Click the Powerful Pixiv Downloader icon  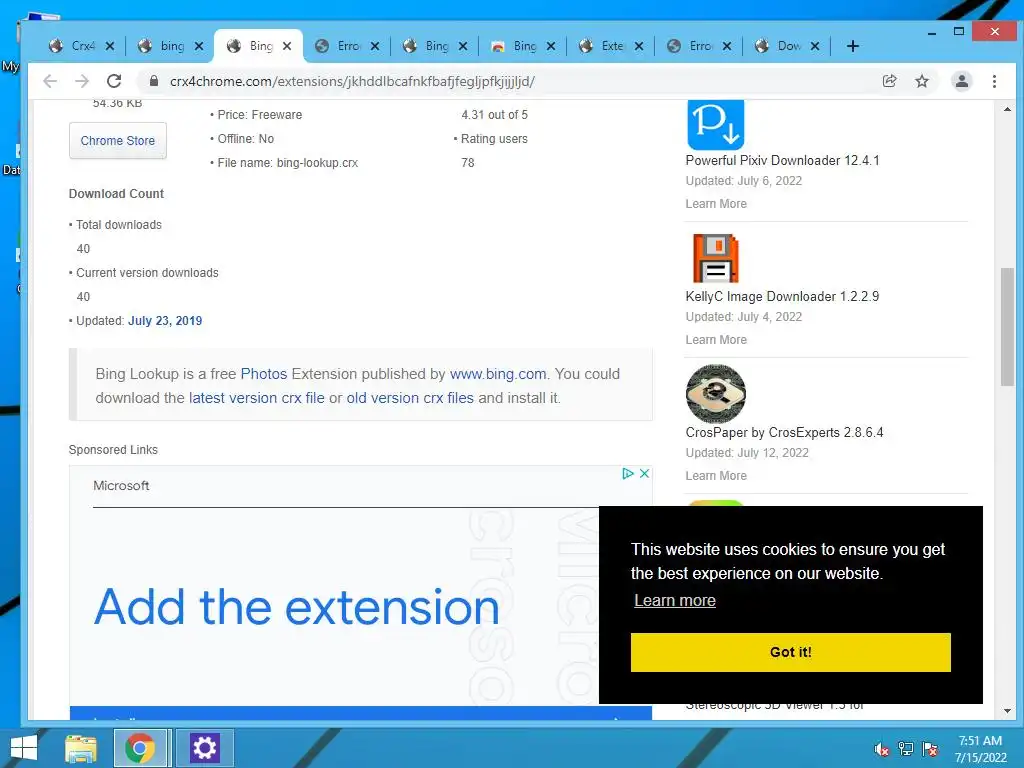(716, 125)
